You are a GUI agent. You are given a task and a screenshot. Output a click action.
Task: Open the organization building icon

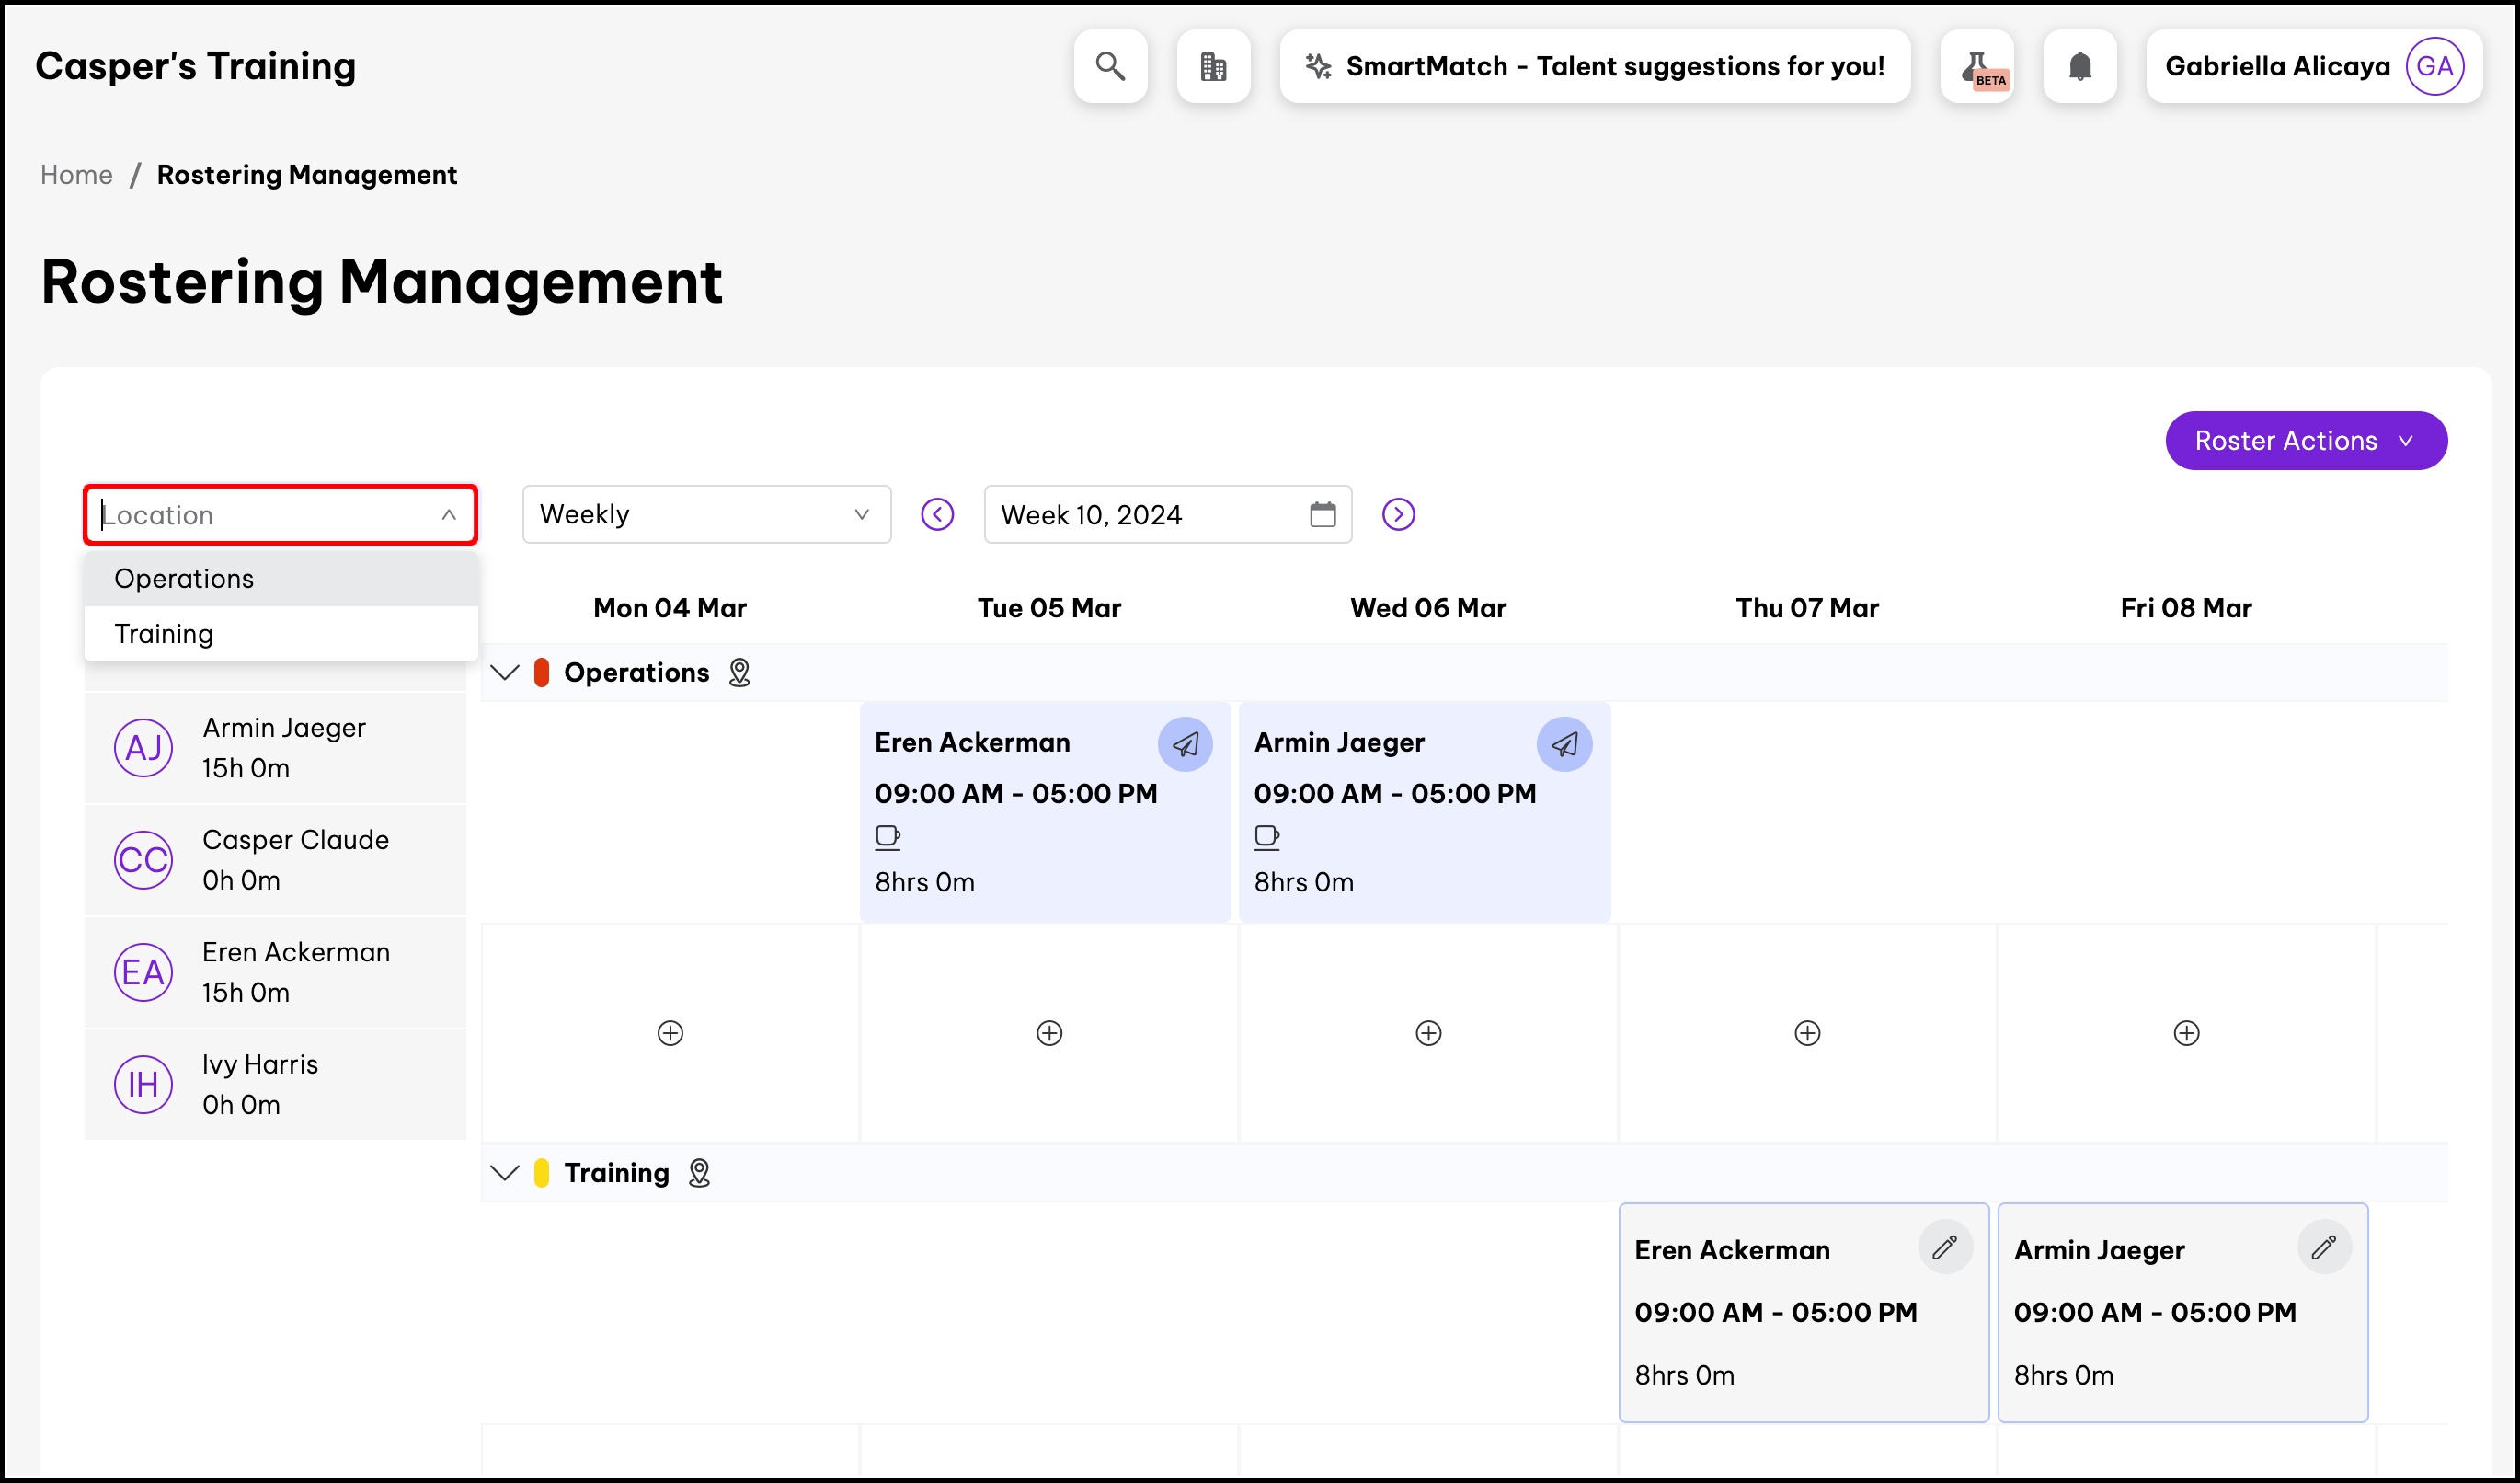pyautogui.click(x=1213, y=66)
